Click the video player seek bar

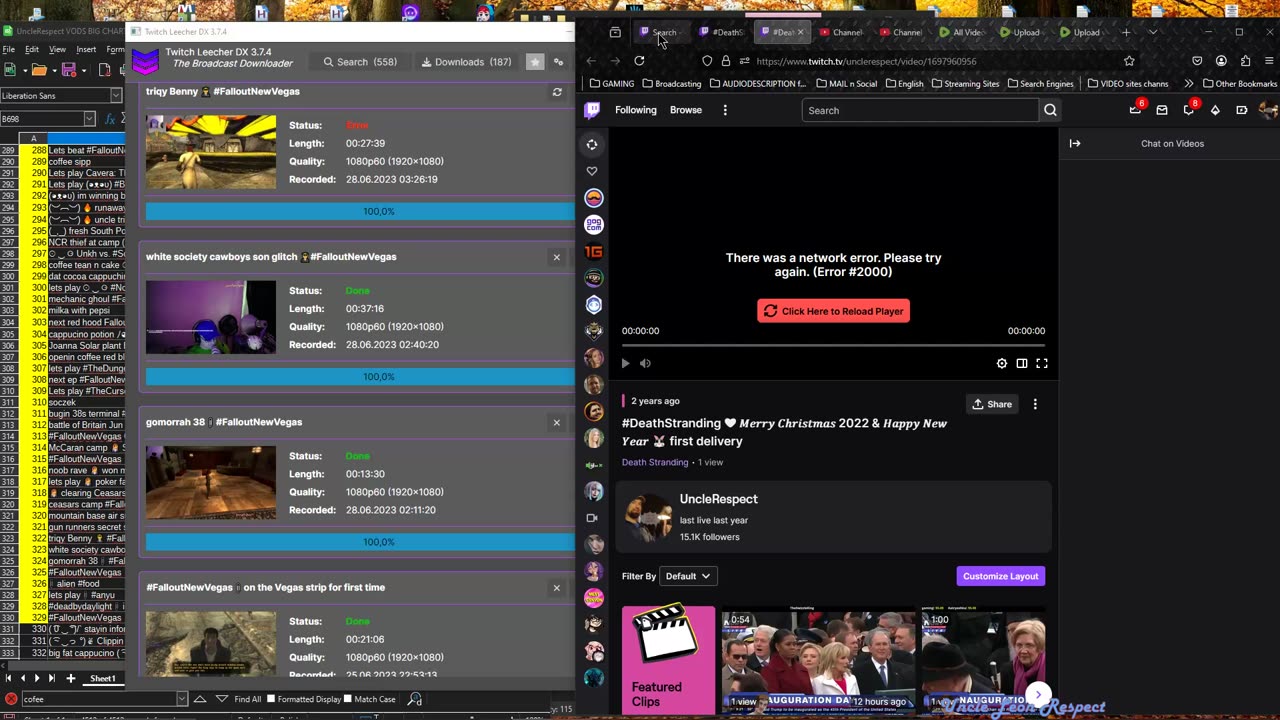833,345
